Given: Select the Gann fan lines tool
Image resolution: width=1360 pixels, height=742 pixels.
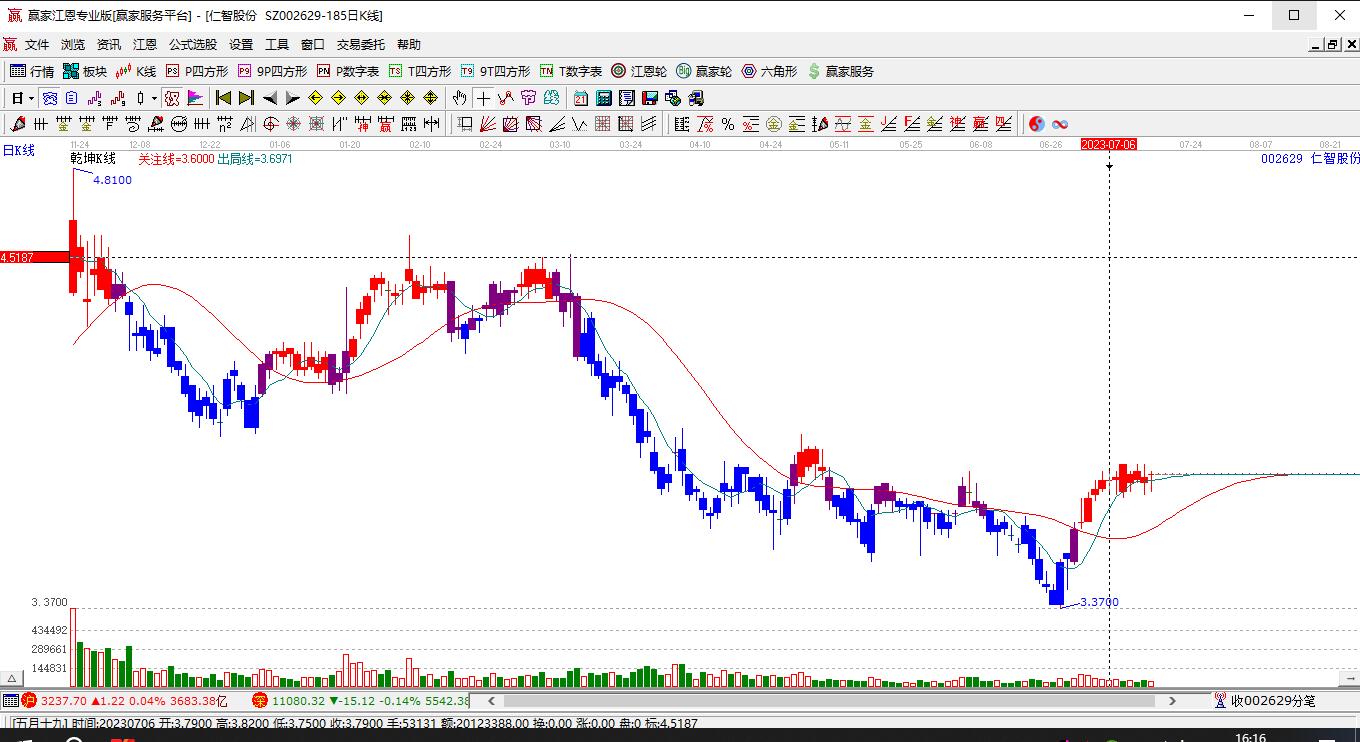Looking at the screenshot, I should tap(488, 124).
